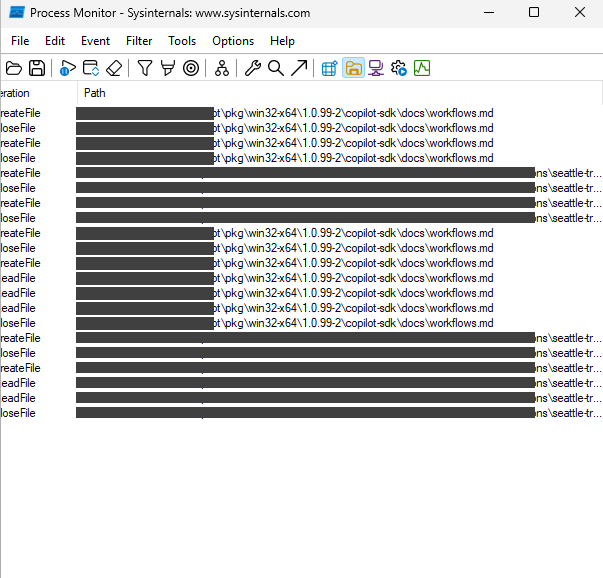Show the Process Tree icon
This screenshot has width=603, height=578.
click(222, 68)
